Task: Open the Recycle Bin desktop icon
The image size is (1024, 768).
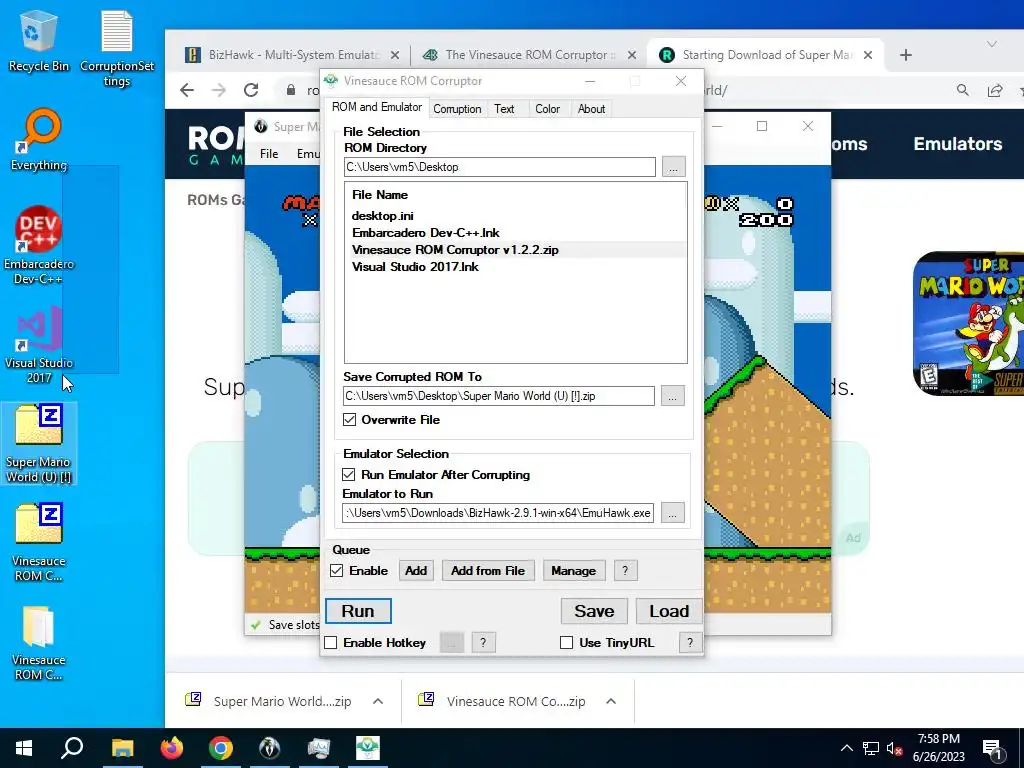Action: coord(39,40)
